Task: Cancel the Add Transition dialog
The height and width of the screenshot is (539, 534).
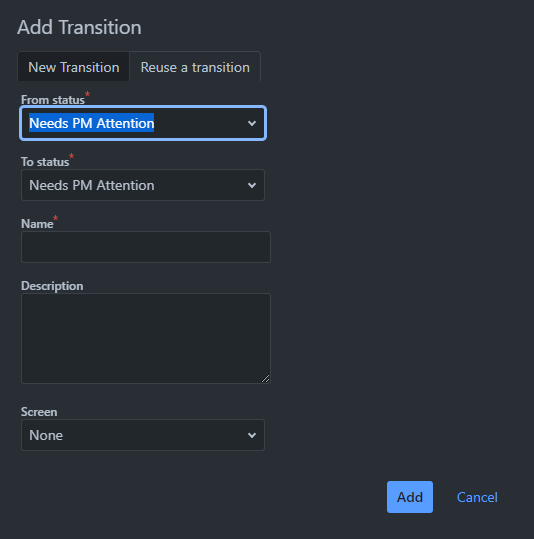Action: (477, 497)
